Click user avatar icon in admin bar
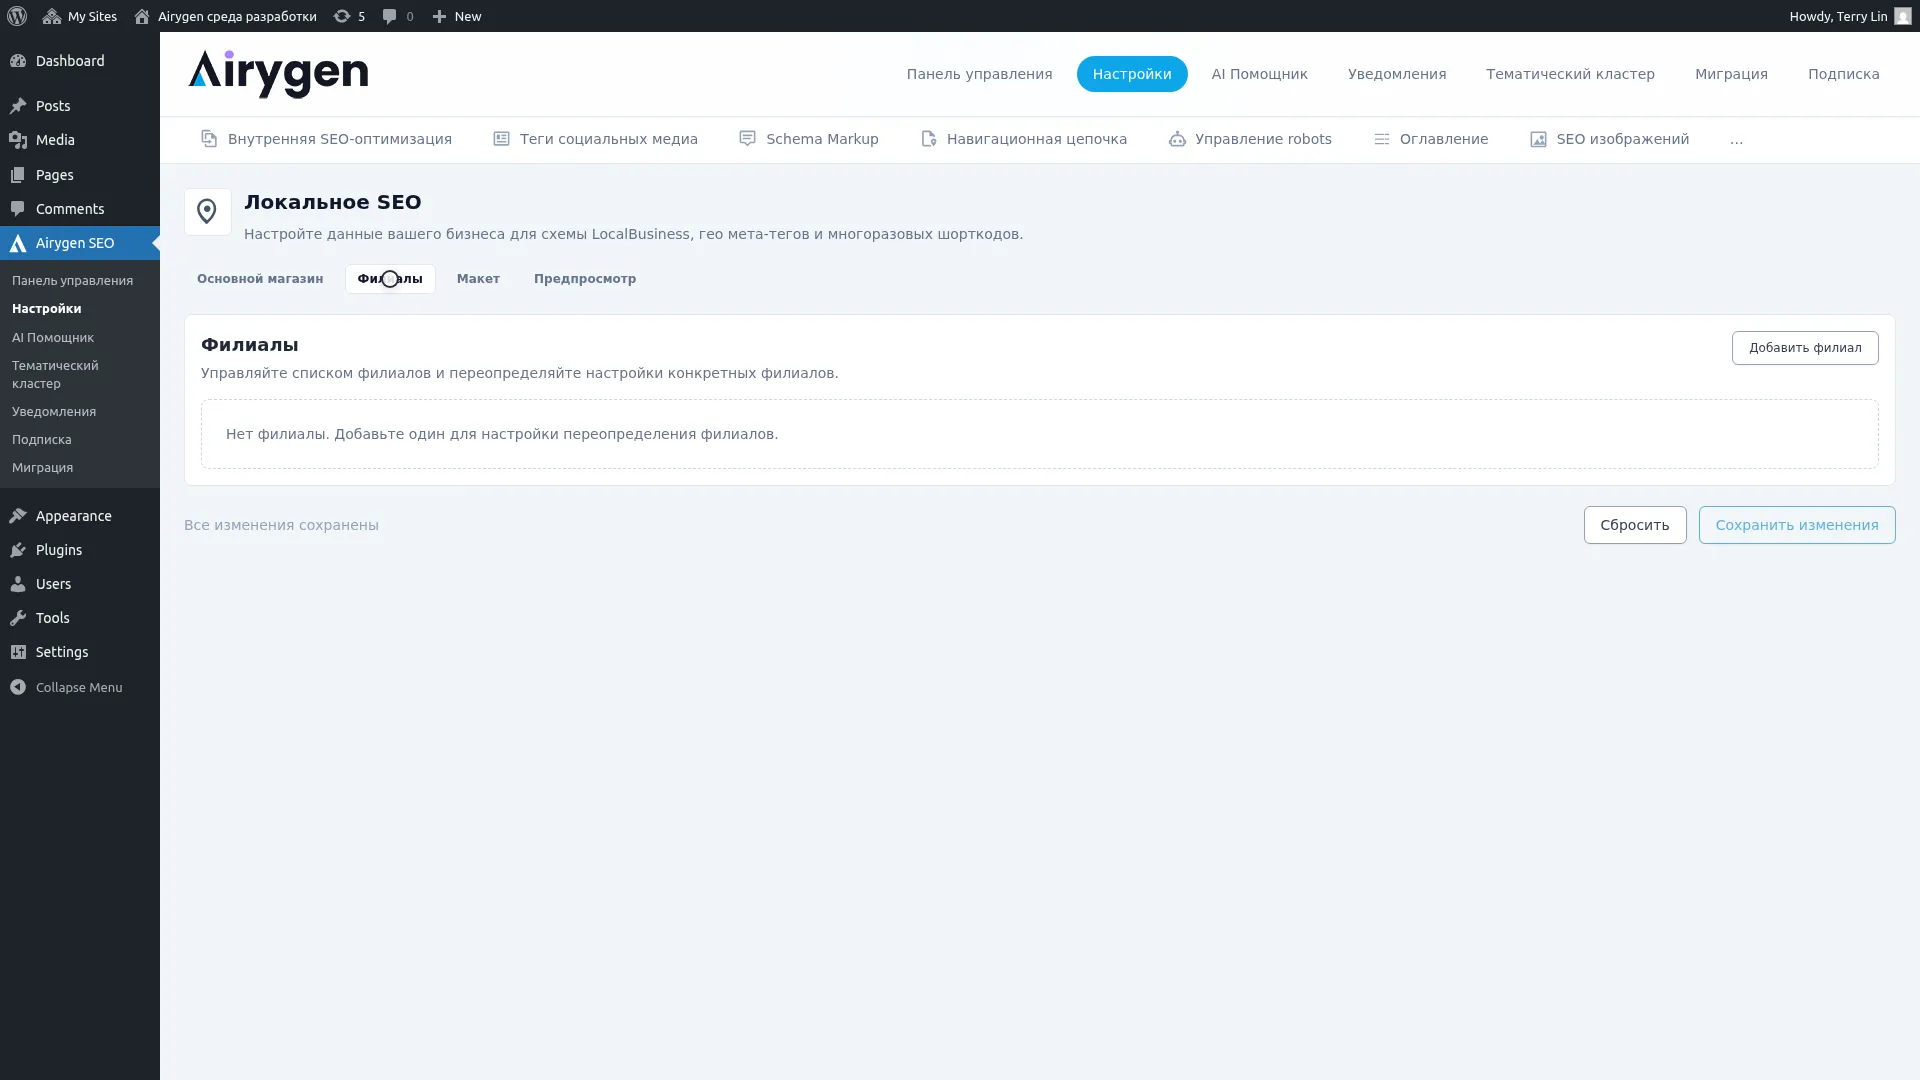This screenshot has width=1920, height=1080. 1902,16
